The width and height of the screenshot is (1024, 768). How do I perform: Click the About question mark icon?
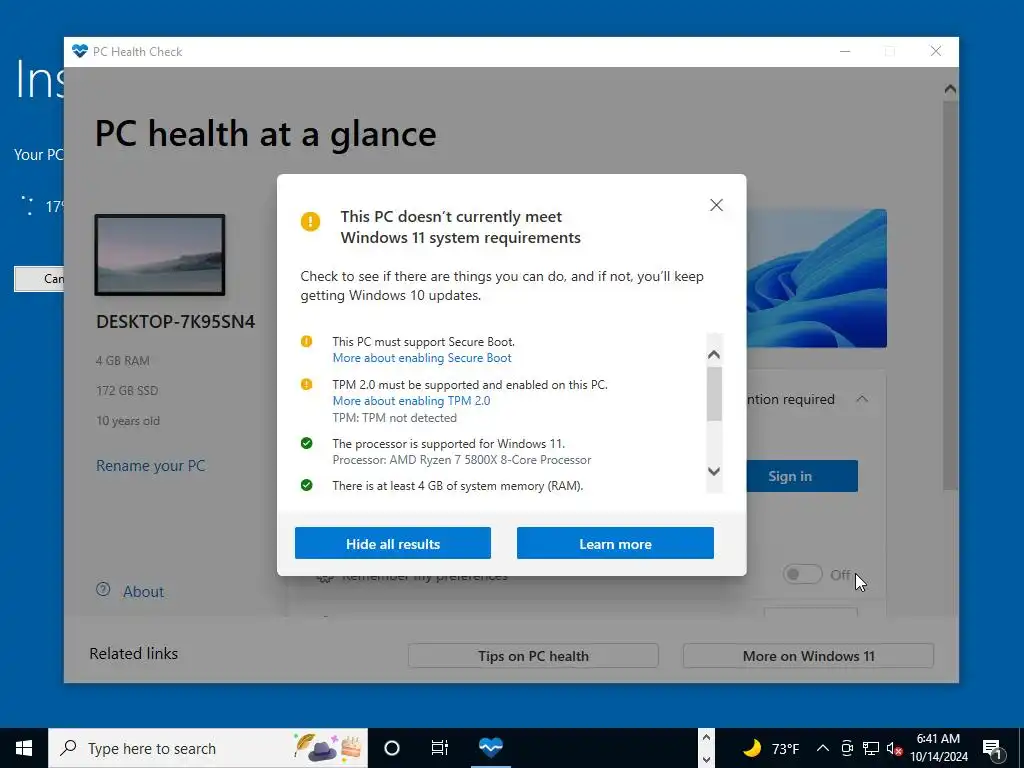(x=103, y=590)
